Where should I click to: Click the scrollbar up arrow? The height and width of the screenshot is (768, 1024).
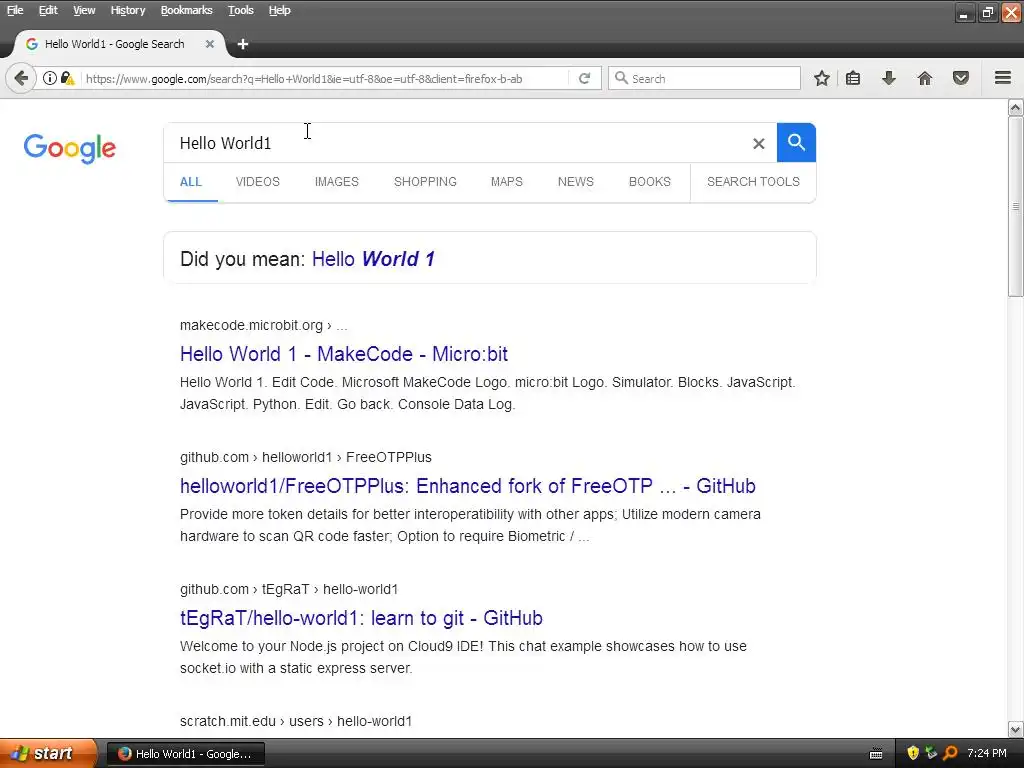click(1016, 108)
